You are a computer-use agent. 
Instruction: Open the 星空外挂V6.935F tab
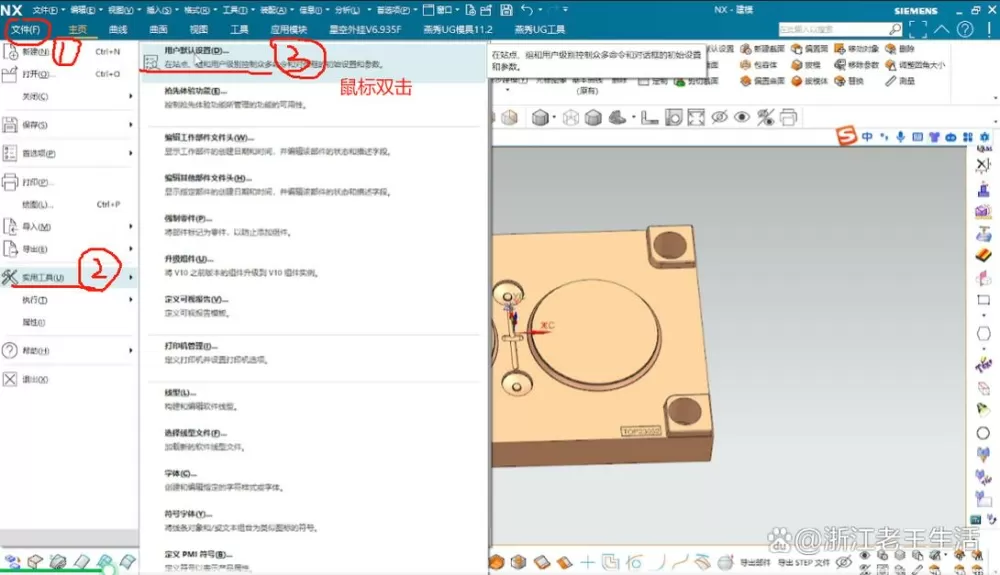point(365,29)
